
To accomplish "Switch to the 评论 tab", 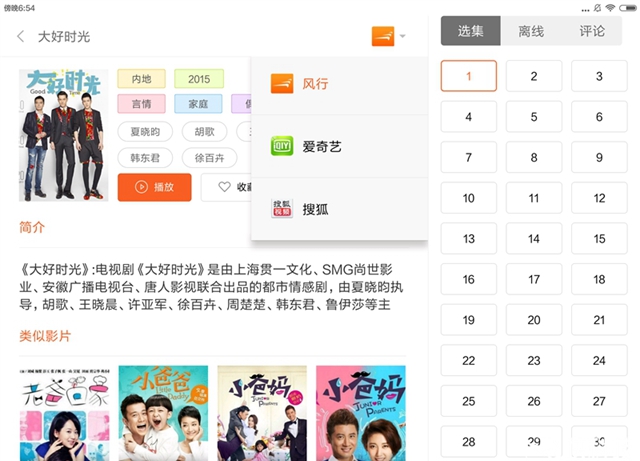I will (592, 31).
